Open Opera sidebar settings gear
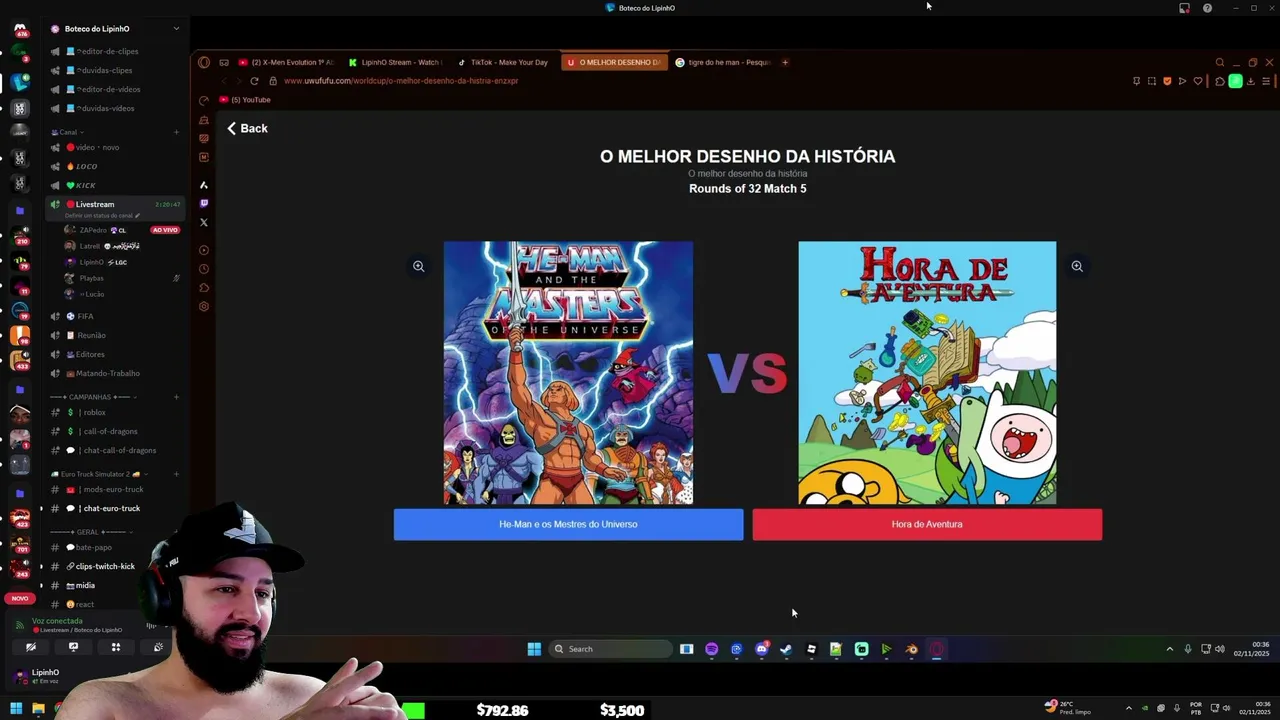The height and width of the screenshot is (720, 1280). (204, 306)
